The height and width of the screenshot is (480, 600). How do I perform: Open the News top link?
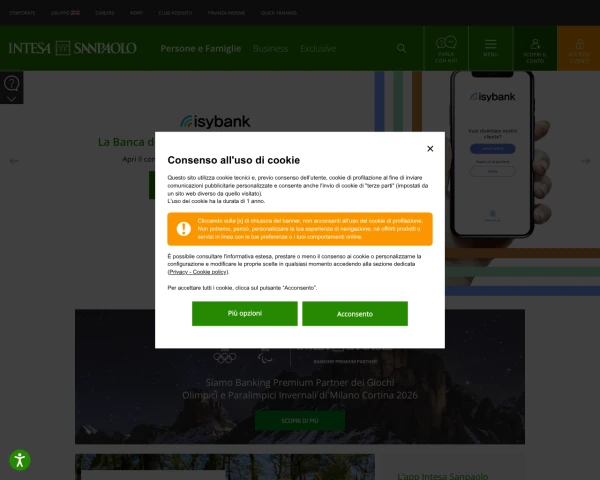click(136, 13)
